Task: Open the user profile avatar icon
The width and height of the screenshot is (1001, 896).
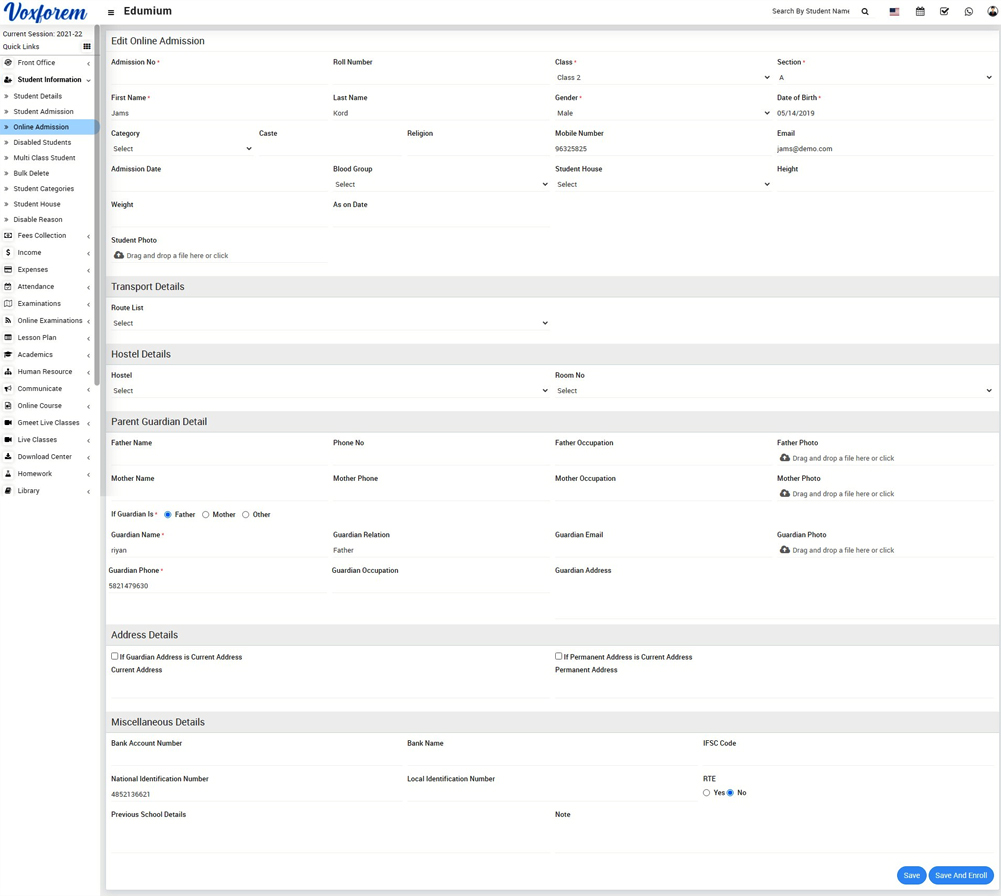Action: coord(992,12)
